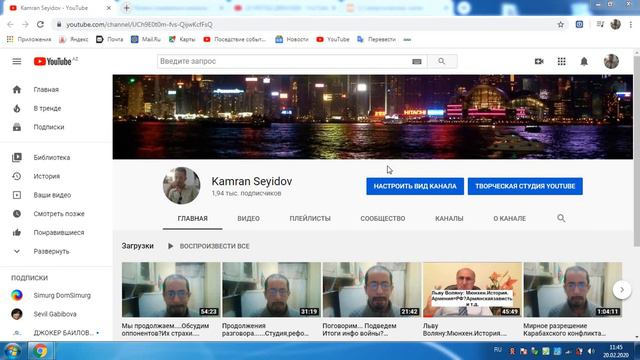The height and width of the screenshot is (360, 640).
Task: Open the Яндекс bookmark
Action: [73, 39]
